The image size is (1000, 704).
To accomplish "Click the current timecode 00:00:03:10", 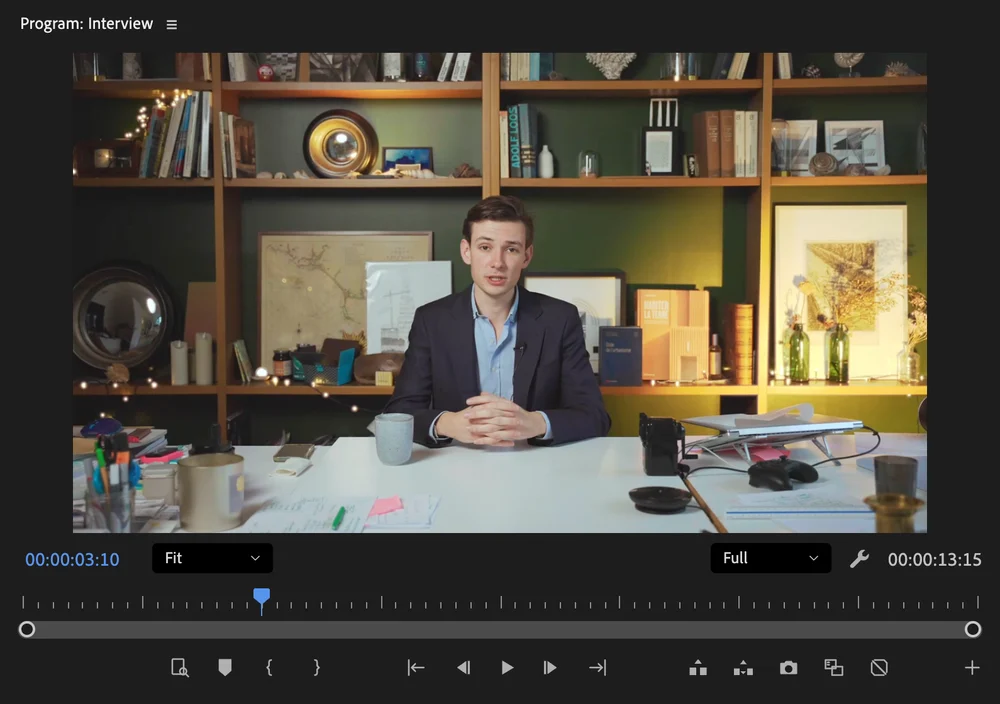I will [x=72, y=559].
